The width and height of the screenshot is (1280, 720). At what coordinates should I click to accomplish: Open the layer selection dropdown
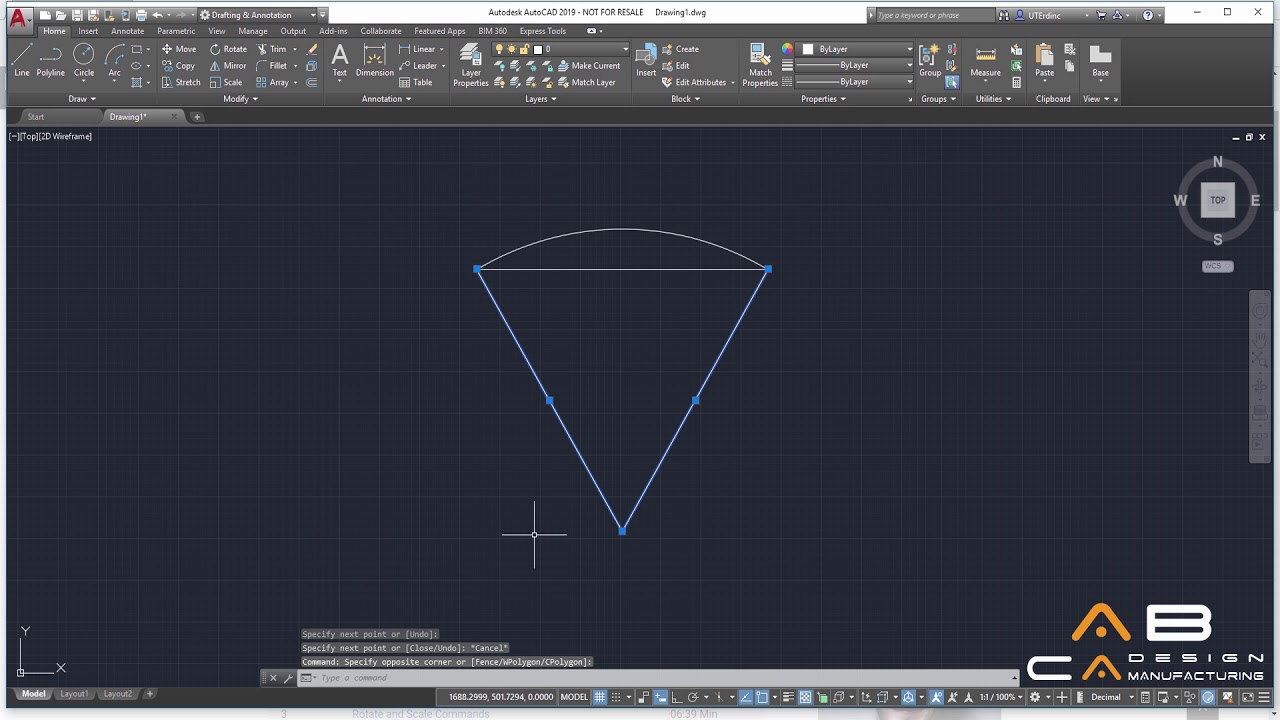[562, 49]
